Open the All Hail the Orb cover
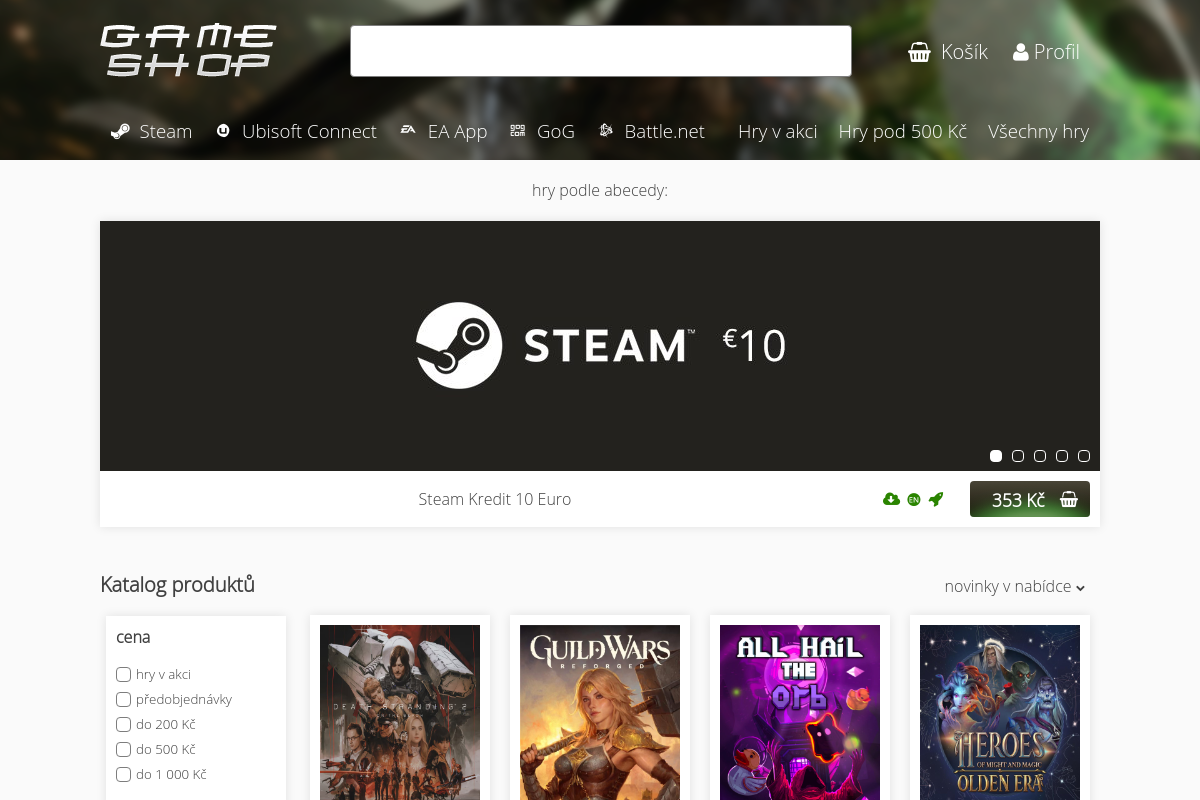1200x800 pixels. click(800, 712)
